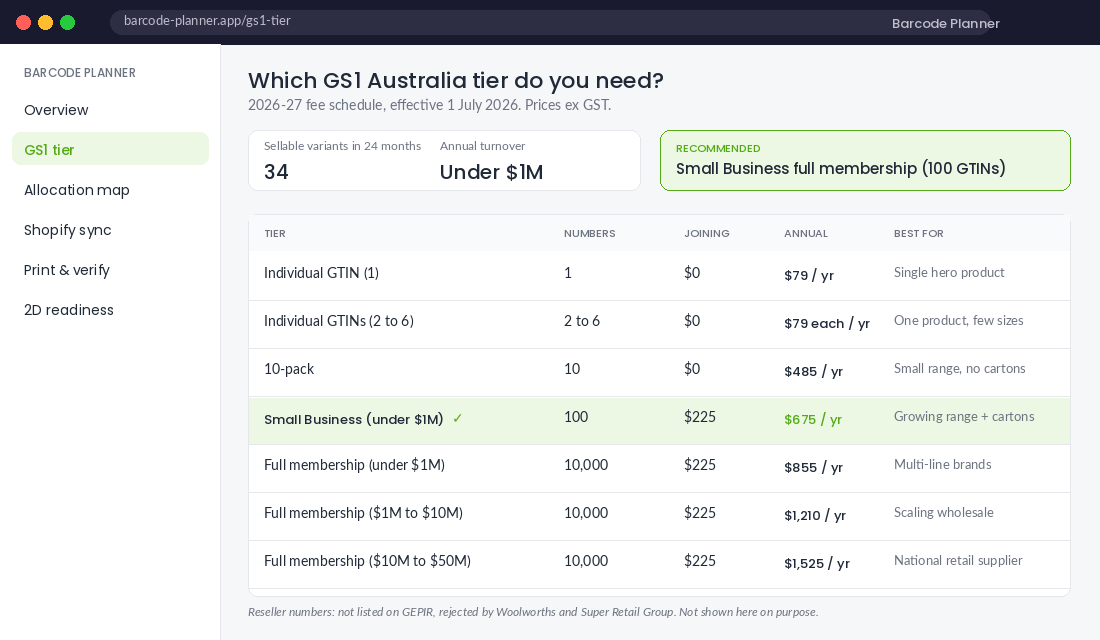
Task: Click the barcode-planner.app address bar
Action: tap(550, 22)
